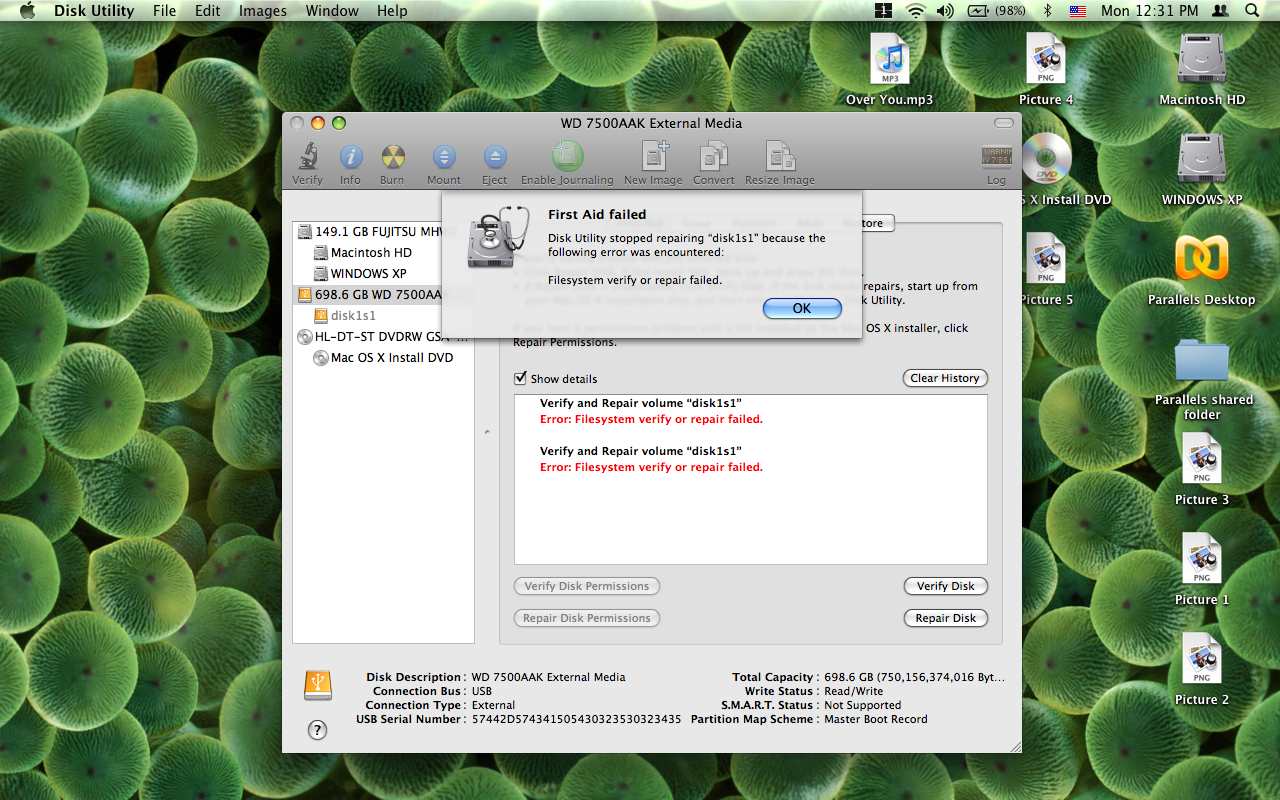Click the Convert toolbar icon
The image size is (1280, 800).
click(x=714, y=164)
